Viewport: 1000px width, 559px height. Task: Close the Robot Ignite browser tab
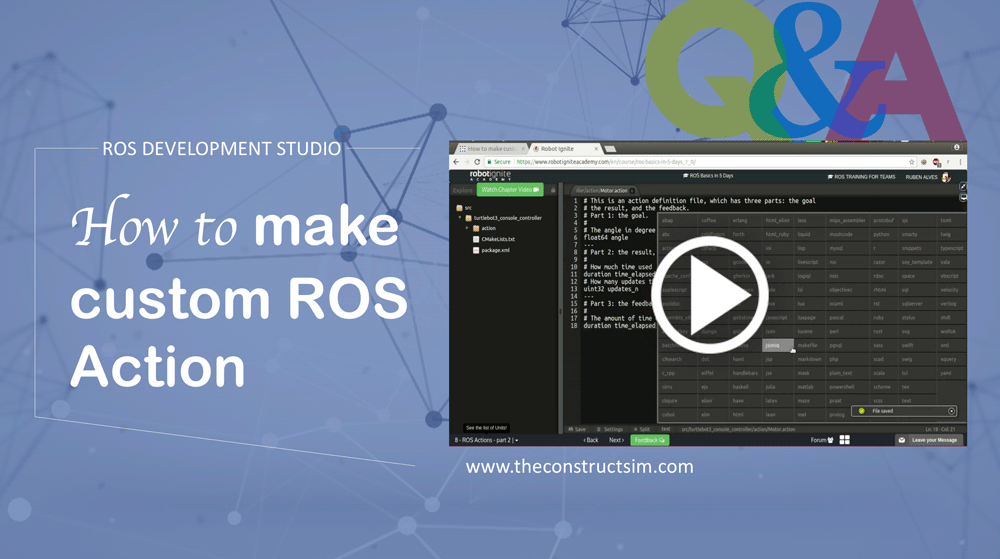pos(596,149)
